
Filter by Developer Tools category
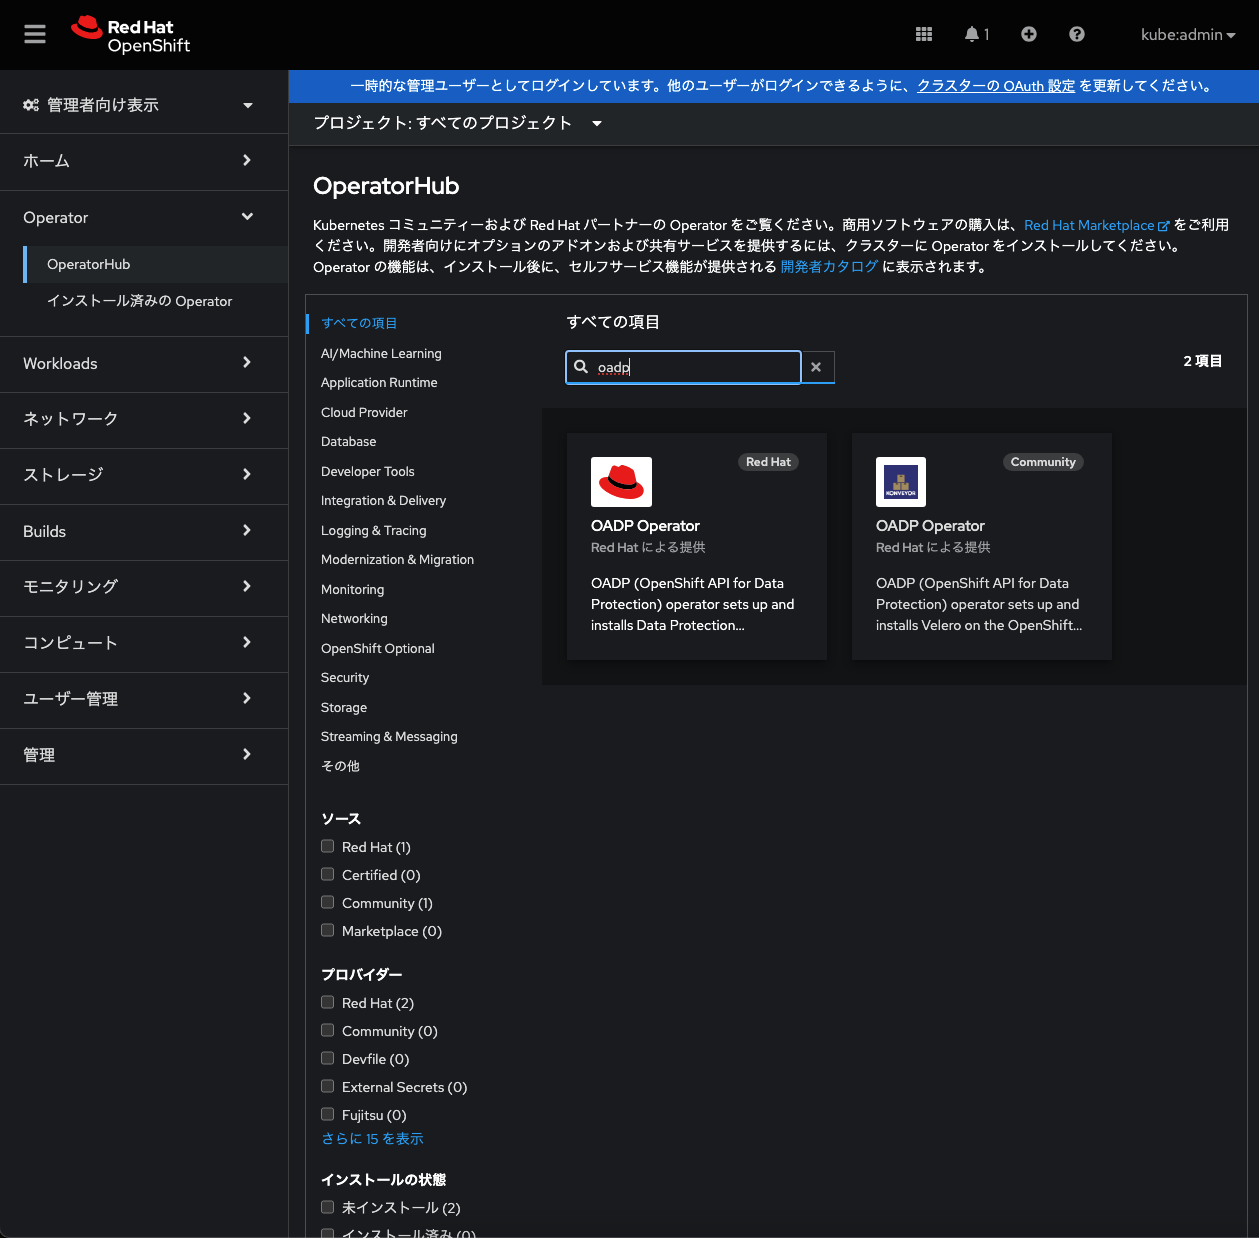367,471
